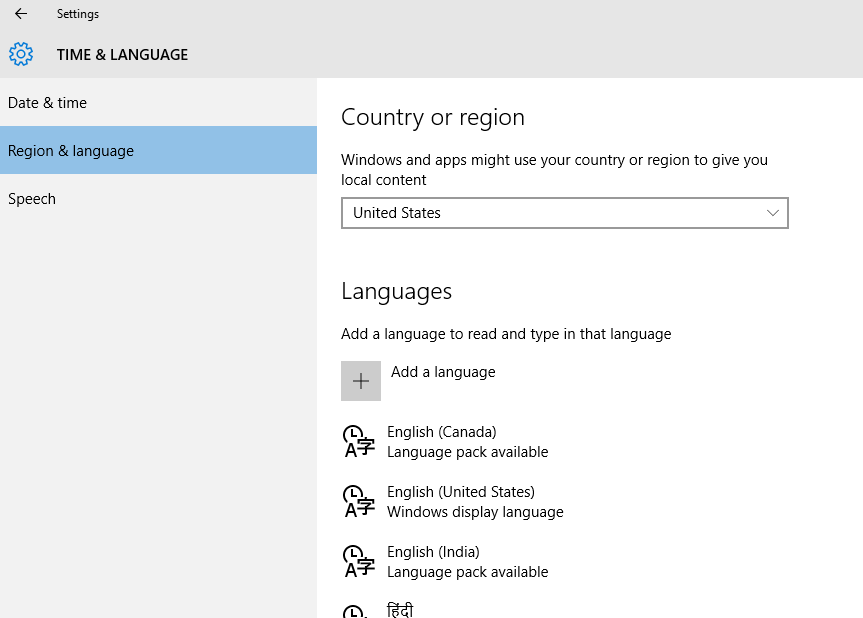
Task: Open the United States country dropdown
Action: (565, 213)
